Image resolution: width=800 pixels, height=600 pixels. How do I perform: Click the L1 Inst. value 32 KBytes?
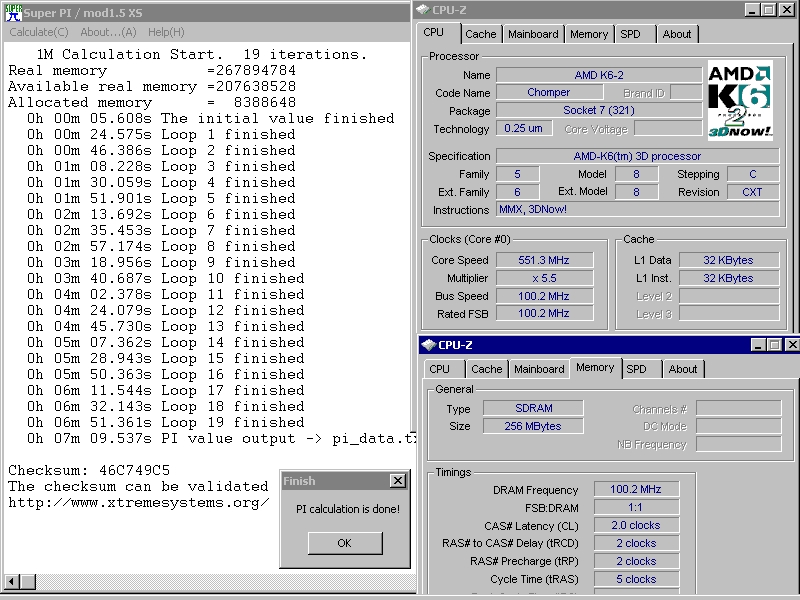tap(729, 278)
